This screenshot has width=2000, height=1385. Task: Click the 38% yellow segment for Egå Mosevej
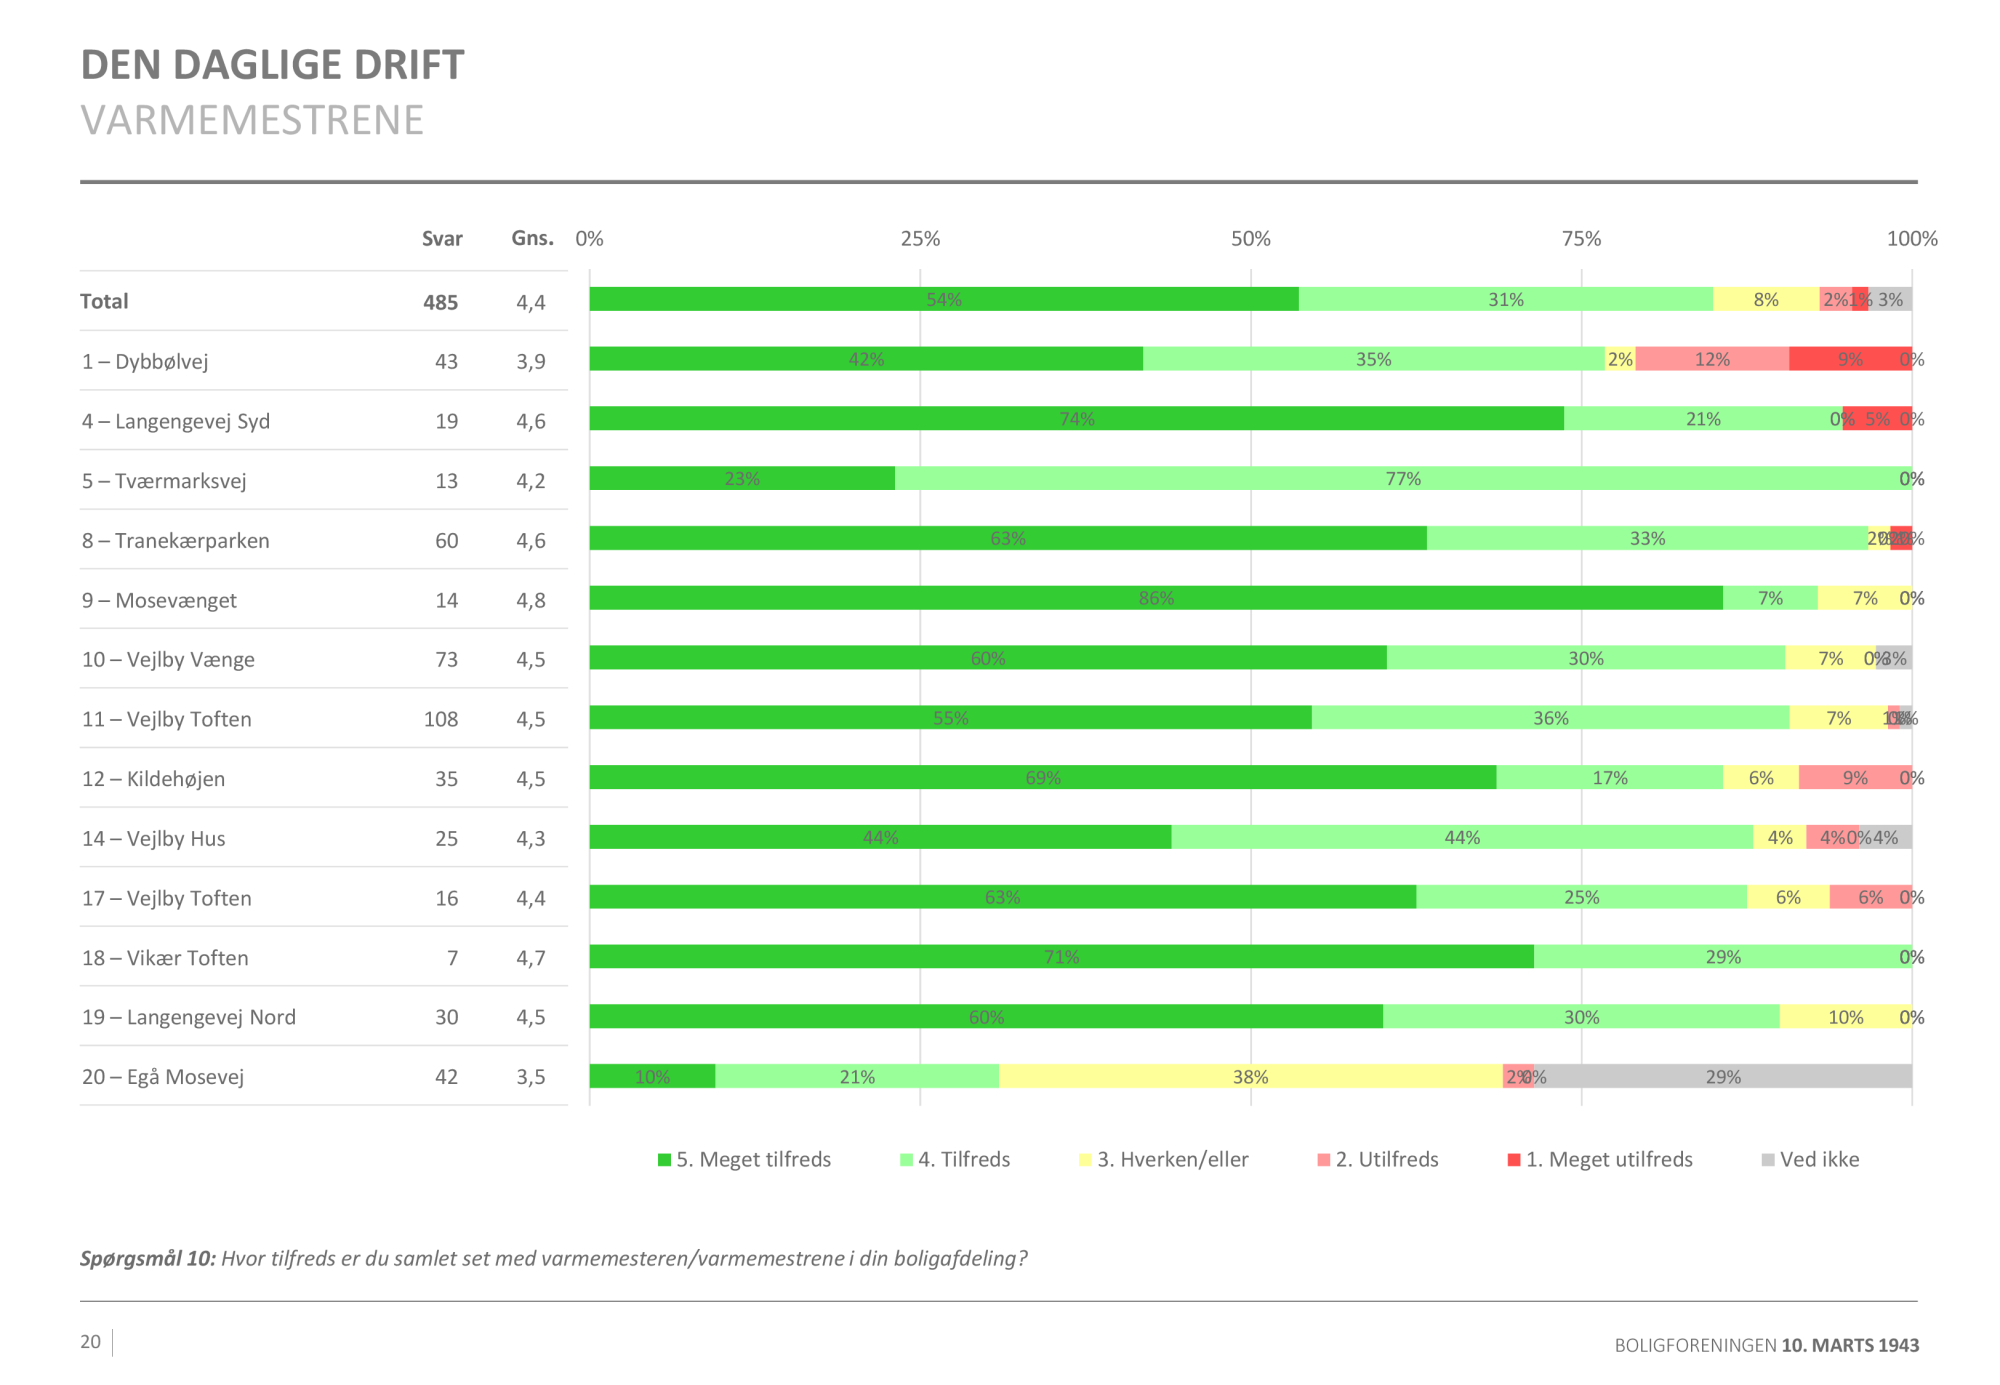pyautogui.click(x=1250, y=1077)
